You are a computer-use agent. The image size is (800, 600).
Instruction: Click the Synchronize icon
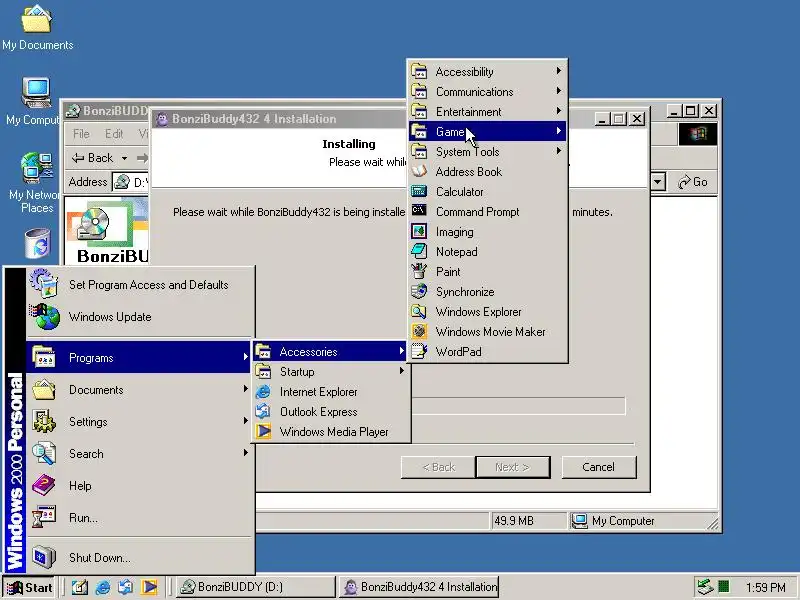pos(419,291)
